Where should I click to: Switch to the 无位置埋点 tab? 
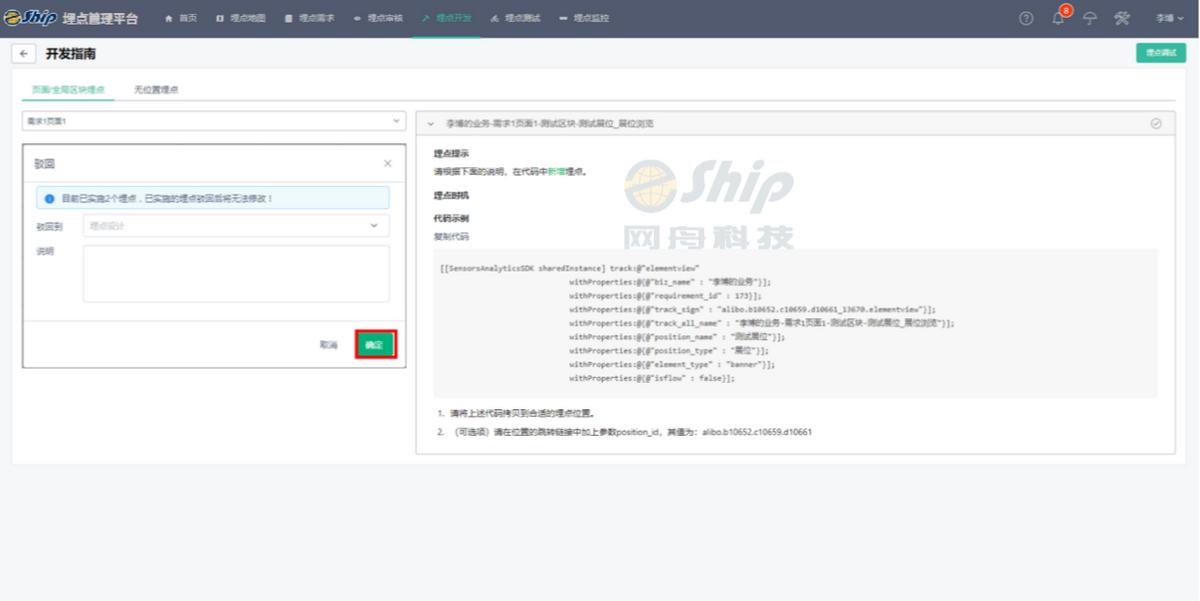point(156,90)
